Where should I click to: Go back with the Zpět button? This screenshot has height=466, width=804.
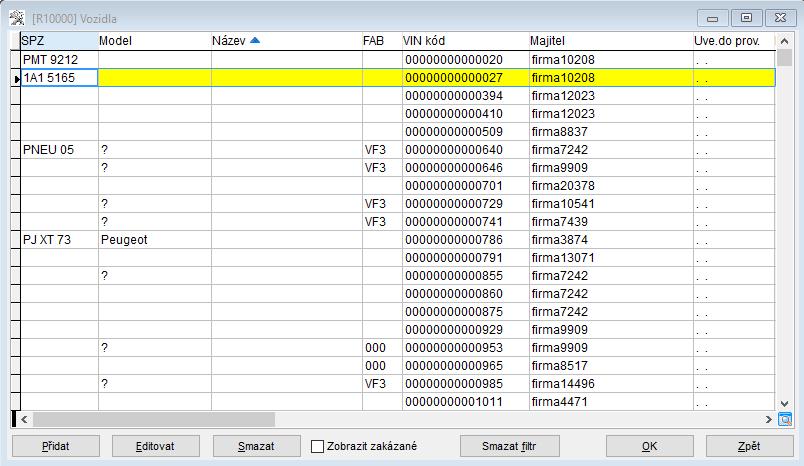point(749,446)
